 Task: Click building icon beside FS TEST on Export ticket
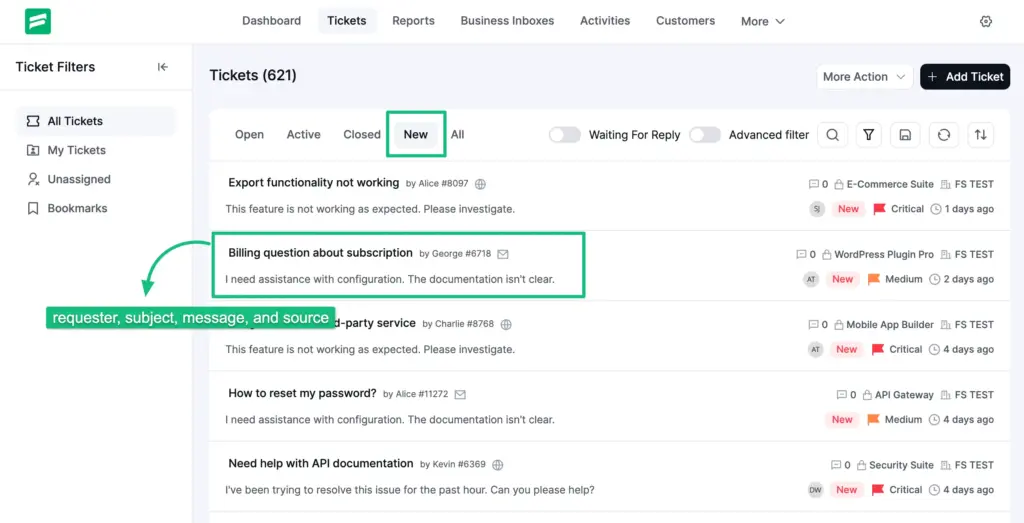[945, 184]
